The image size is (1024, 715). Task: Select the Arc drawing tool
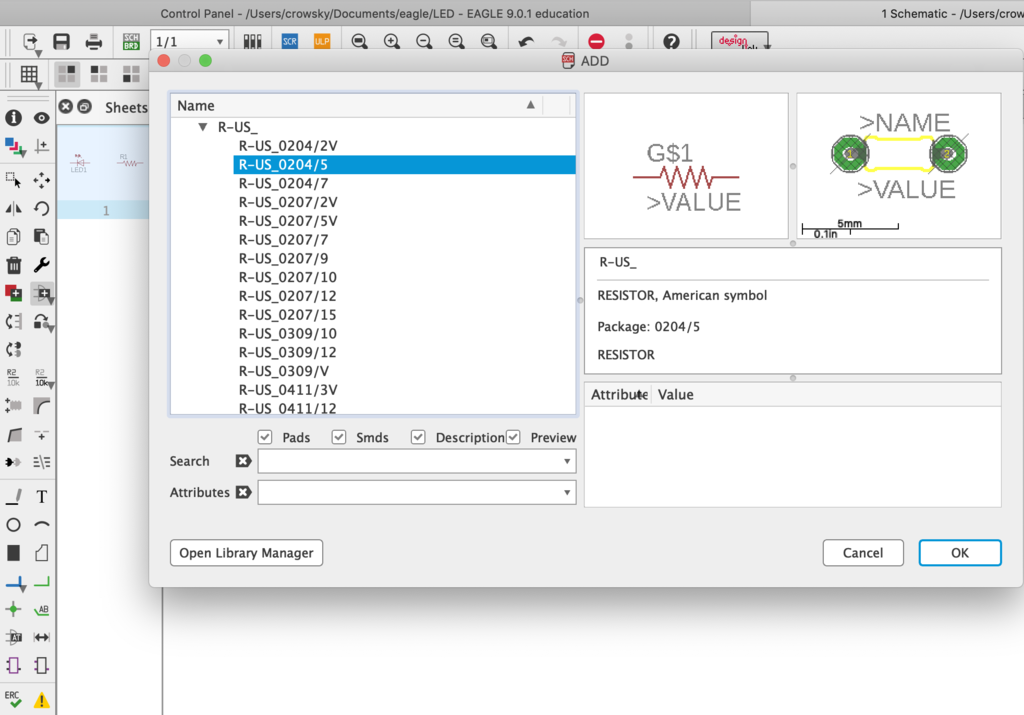coord(41,525)
